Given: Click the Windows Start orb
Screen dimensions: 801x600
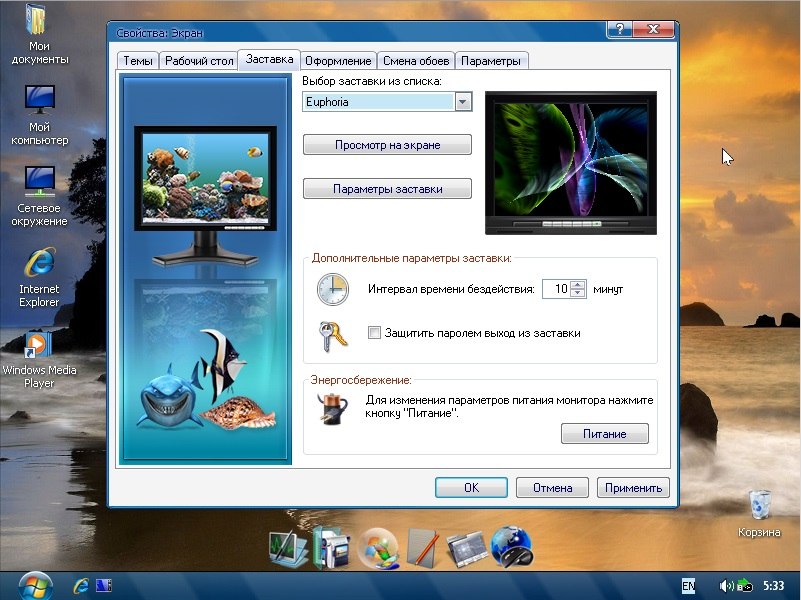Looking at the screenshot, I should [x=35, y=584].
